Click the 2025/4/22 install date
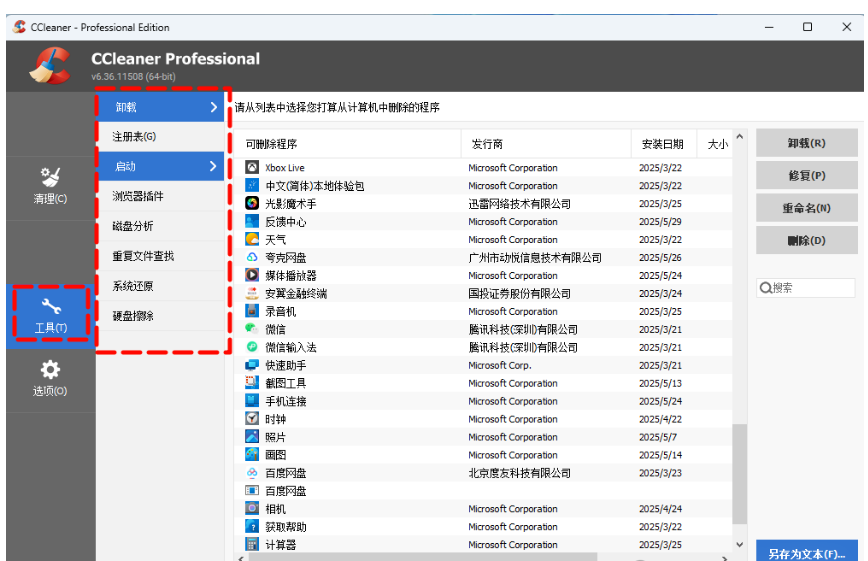Viewport: 868px width, 561px height. [x=660, y=419]
